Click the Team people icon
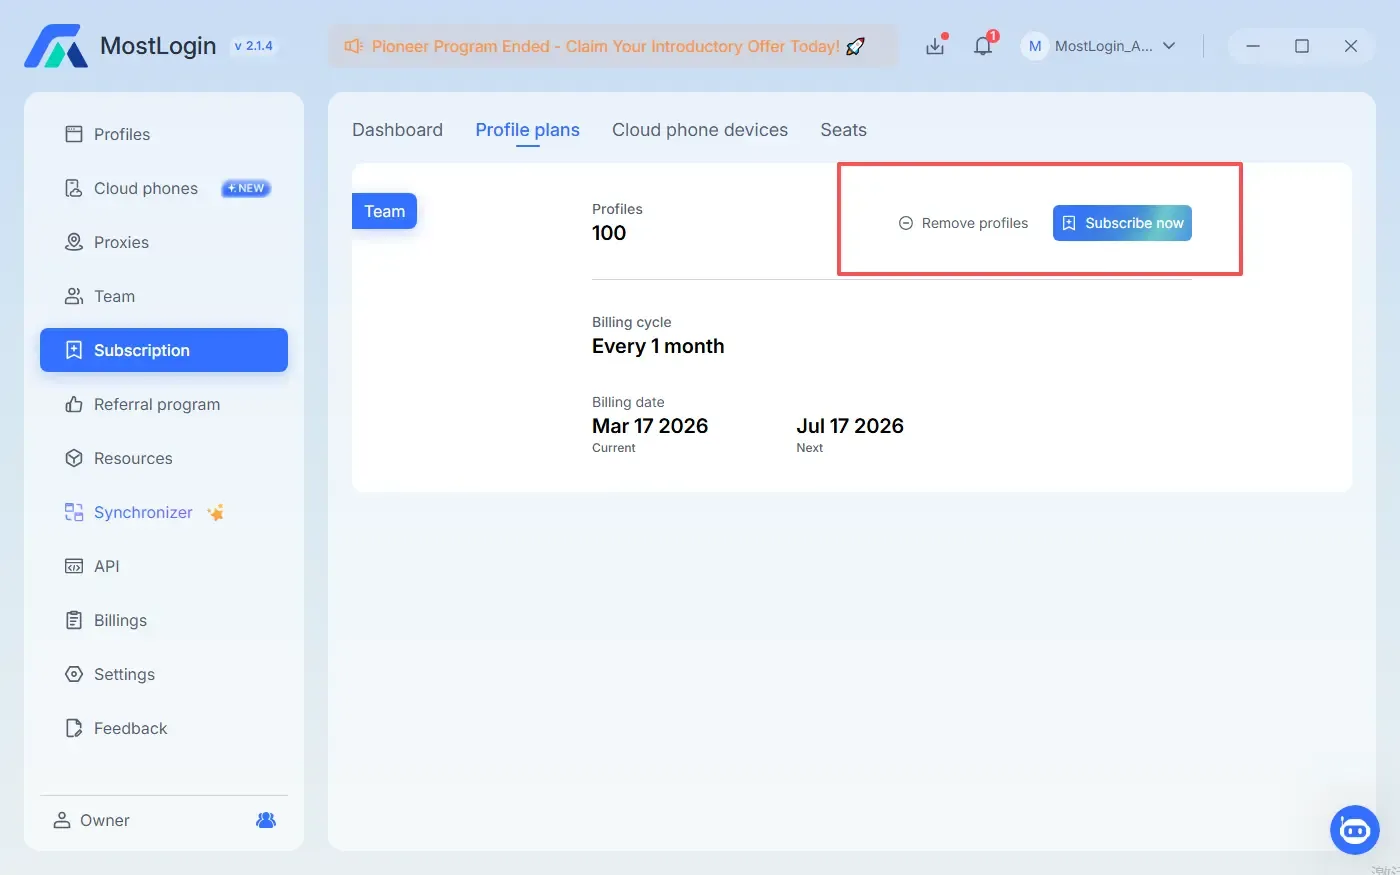 pyautogui.click(x=74, y=296)
